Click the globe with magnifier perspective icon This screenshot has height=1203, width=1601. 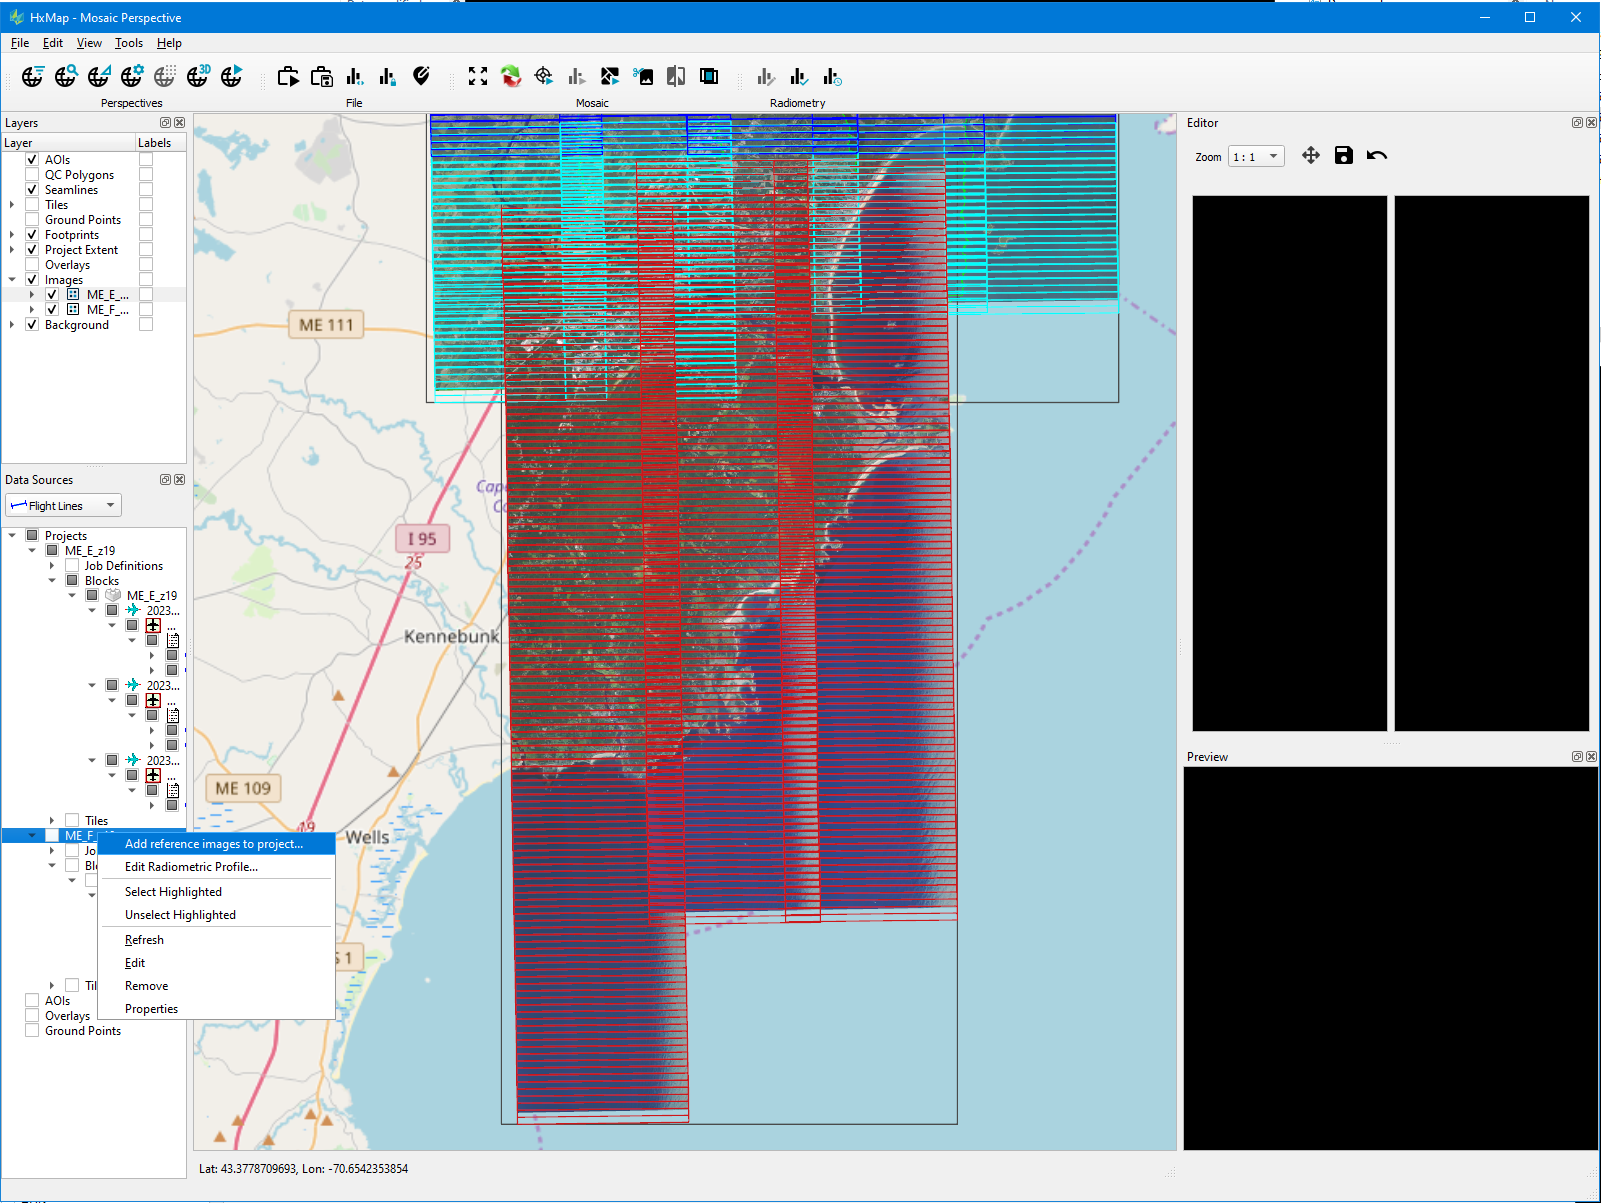pyautogui.click(x=66, y=77)
